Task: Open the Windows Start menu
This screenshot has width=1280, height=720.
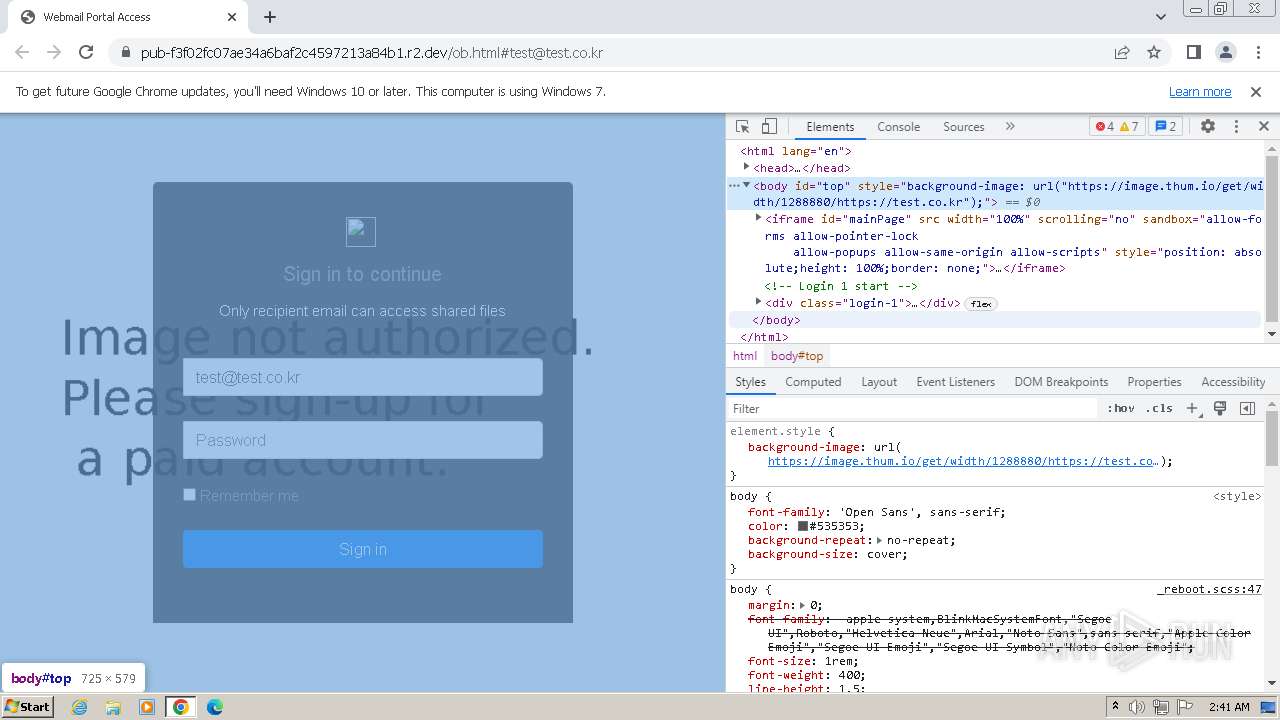Action: click(28, 707)
